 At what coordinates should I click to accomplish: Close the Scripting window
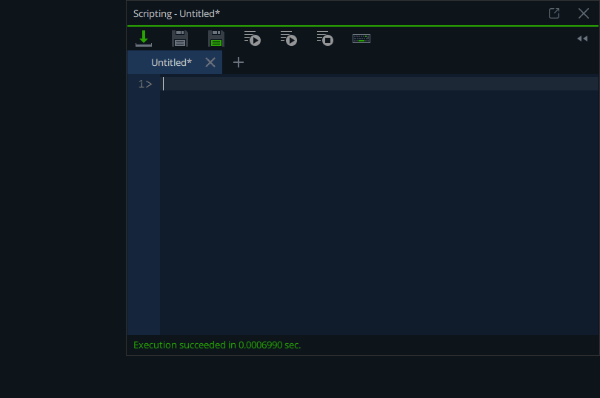(x=584, y=13)
